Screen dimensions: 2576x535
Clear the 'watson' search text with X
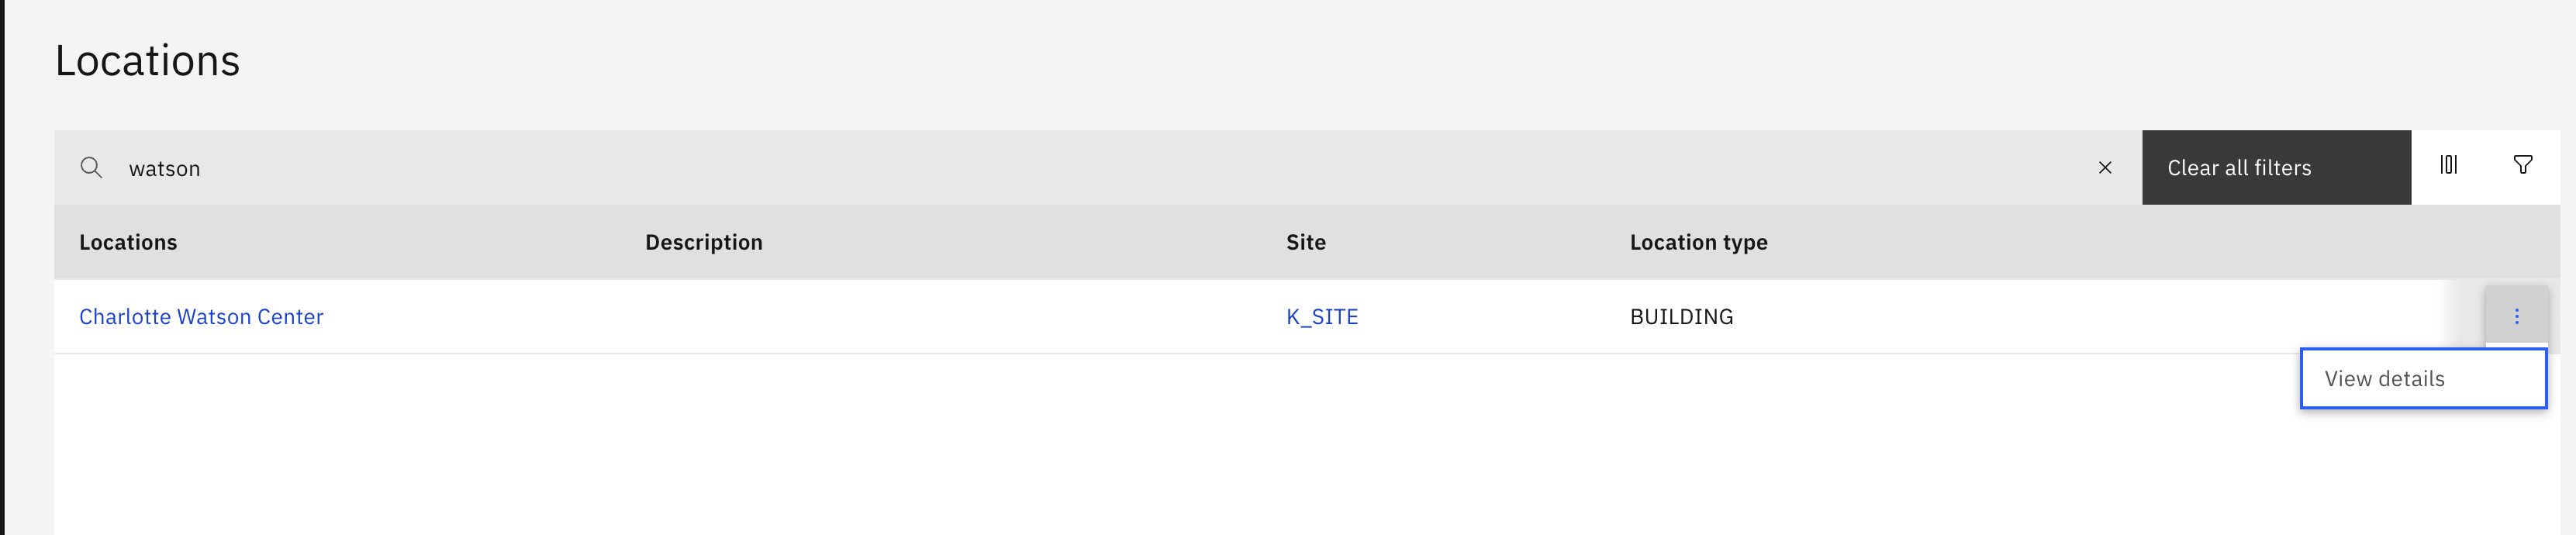pos(2104,168)
